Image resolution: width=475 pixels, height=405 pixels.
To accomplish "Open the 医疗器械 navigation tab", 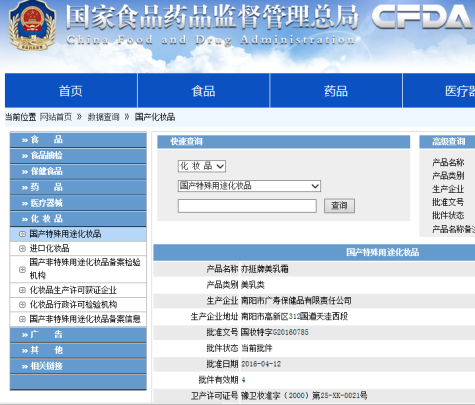I will pyautogui.click(x=439, y=91).
